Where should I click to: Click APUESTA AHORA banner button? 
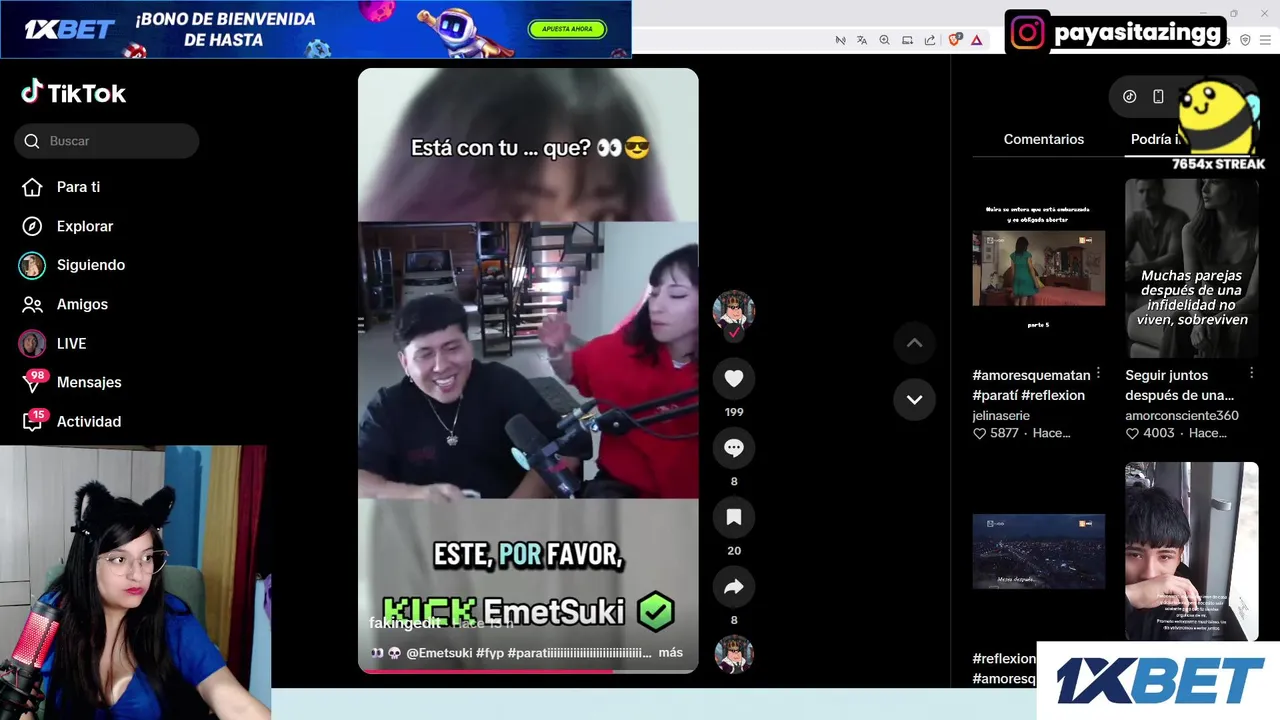pos(567,29)
